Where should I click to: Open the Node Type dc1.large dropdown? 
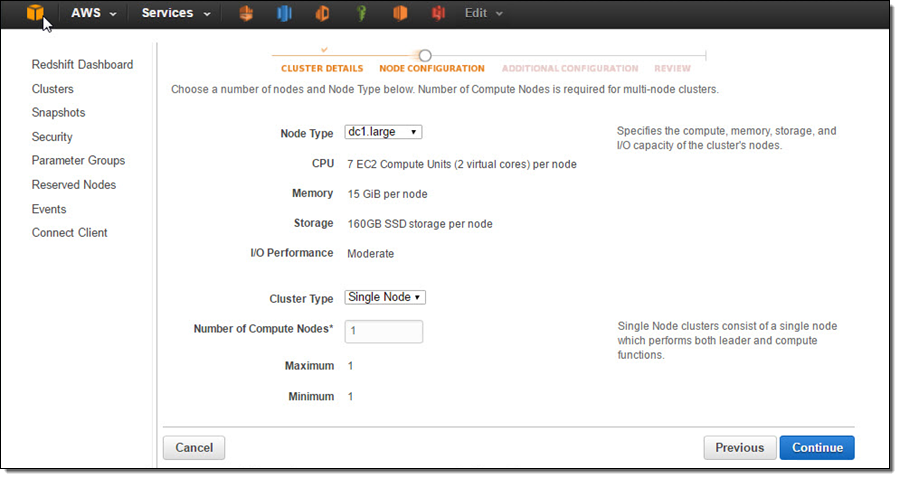(x=383, y=132)
